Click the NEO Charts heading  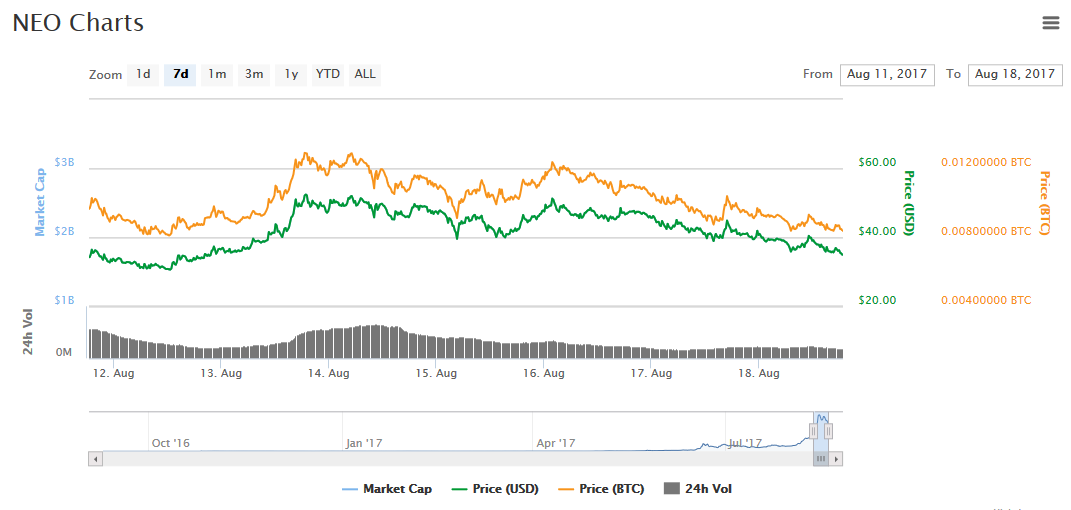(x=78, y=23)
